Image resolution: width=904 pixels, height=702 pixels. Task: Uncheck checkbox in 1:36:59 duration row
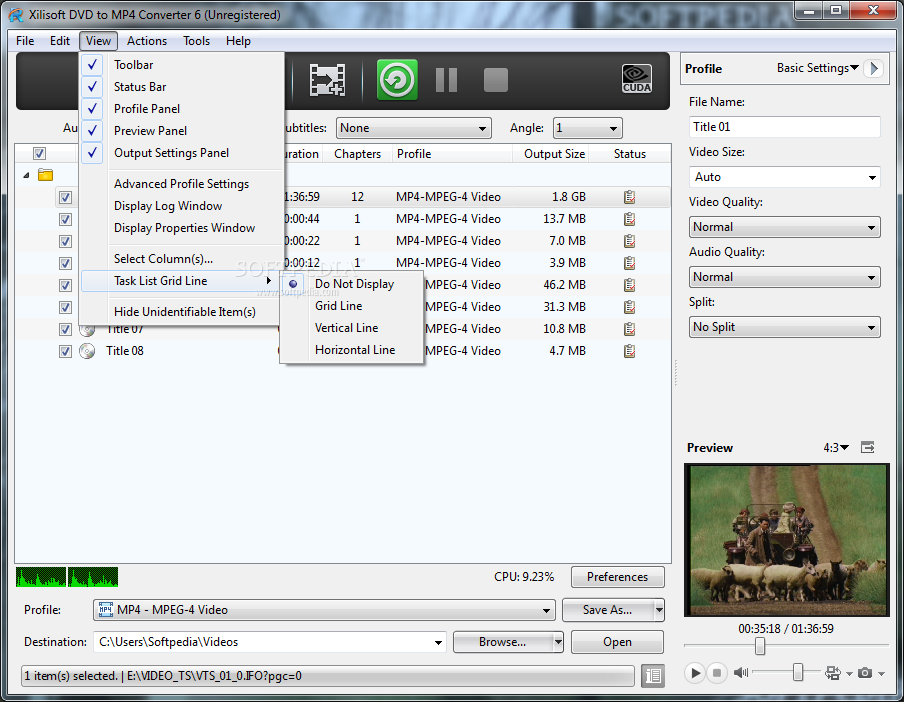(65, 197)
